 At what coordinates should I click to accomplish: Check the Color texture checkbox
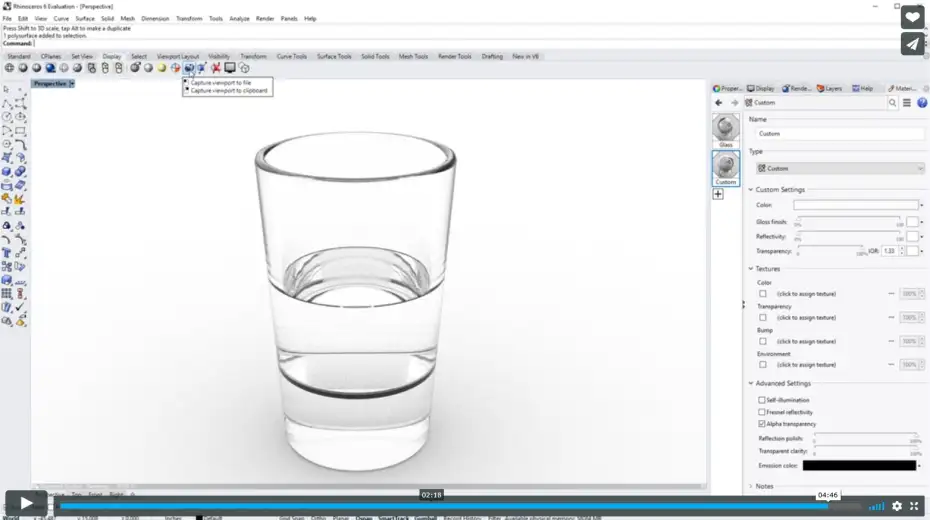click(x=763, y=294)
